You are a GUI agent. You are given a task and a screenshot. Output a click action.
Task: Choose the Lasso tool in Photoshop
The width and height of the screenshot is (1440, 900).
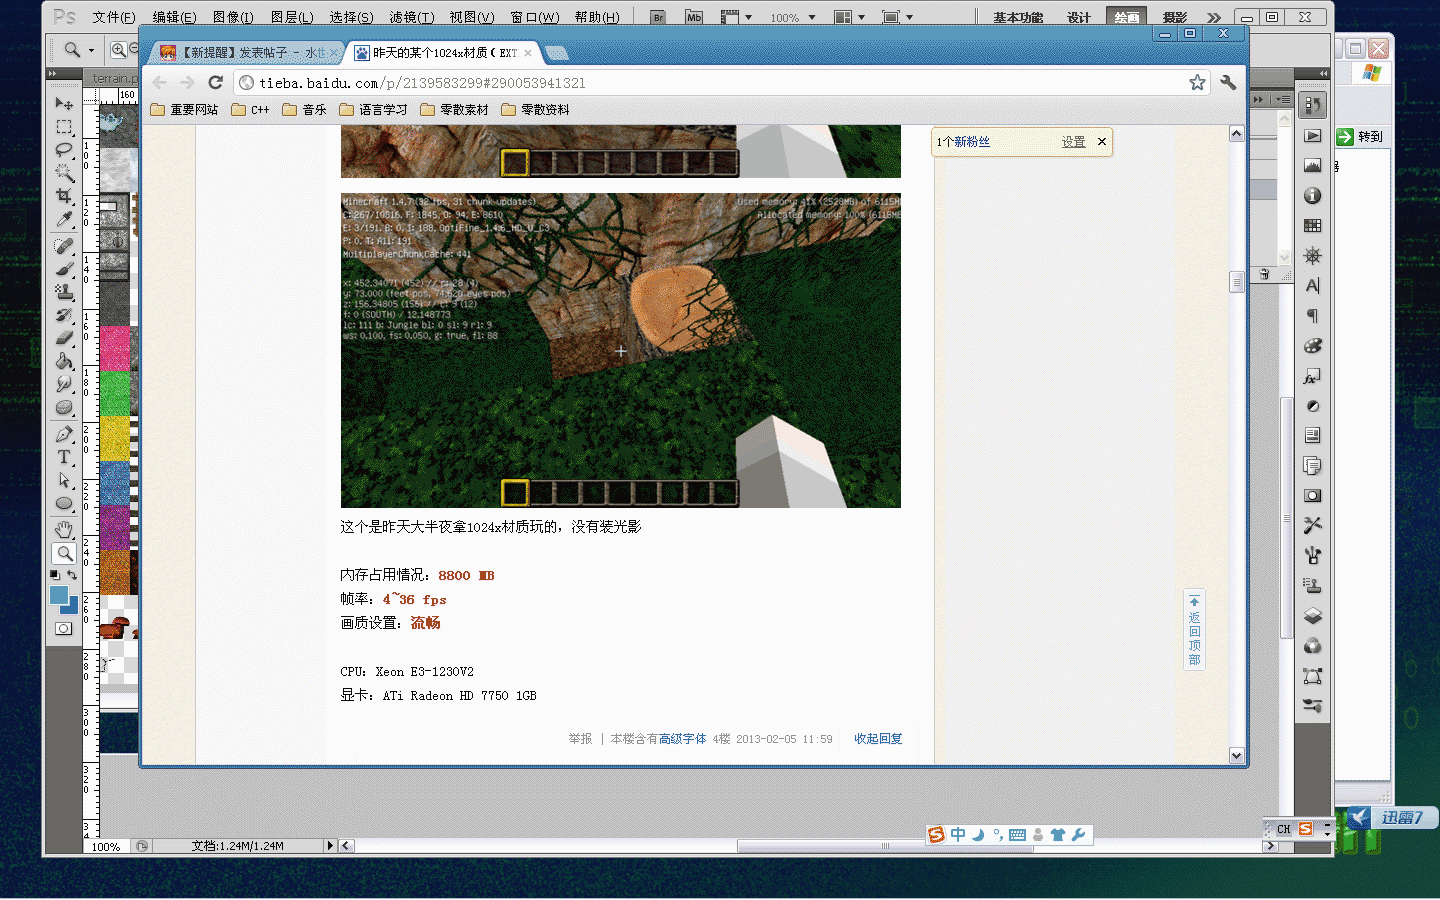pyautogui.click(x=64, y=150)
